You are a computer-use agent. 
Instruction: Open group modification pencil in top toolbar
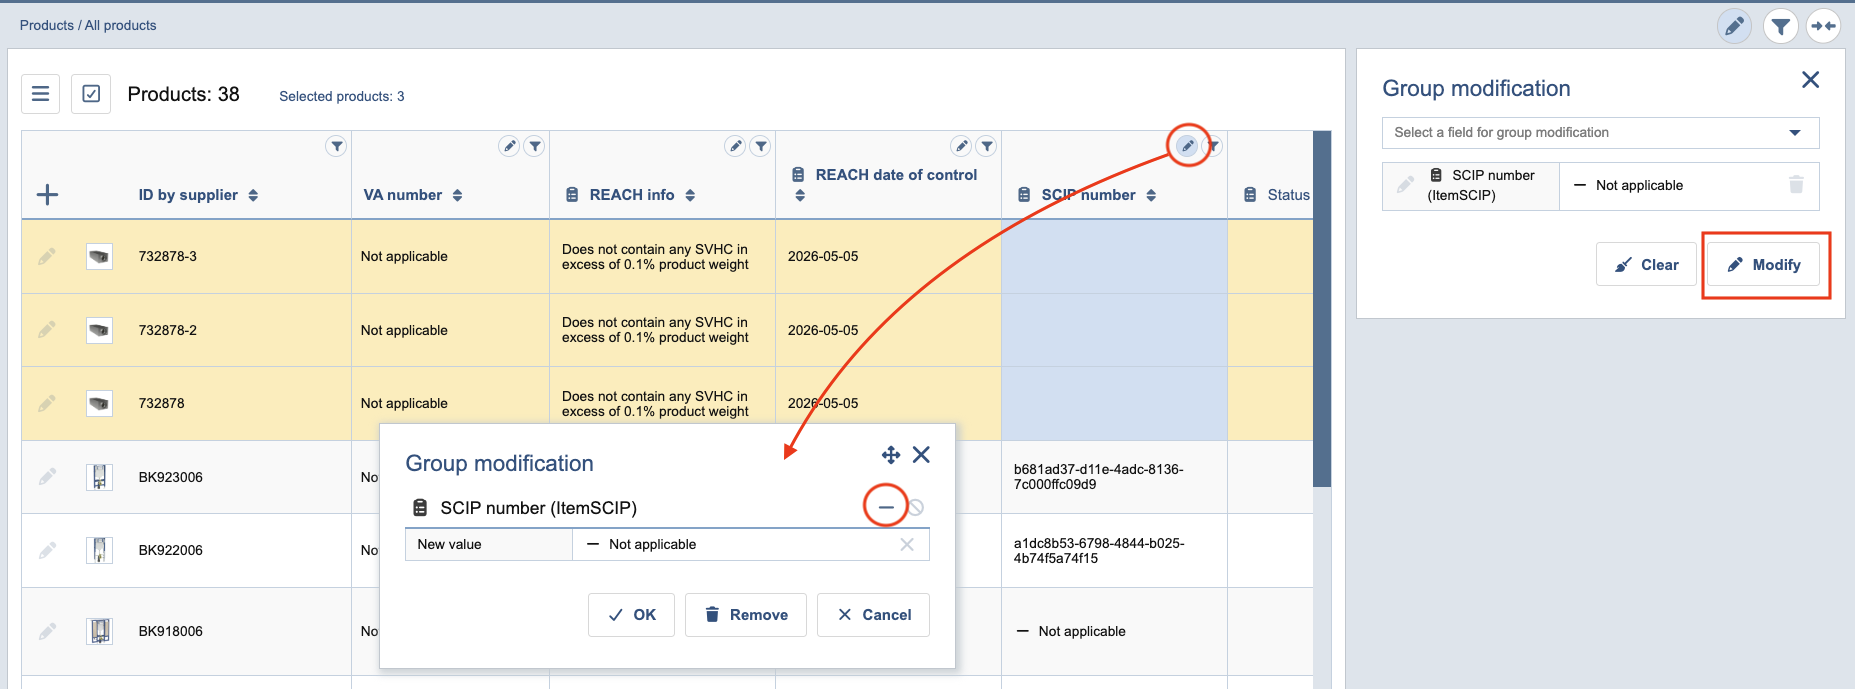[1734, 26]
